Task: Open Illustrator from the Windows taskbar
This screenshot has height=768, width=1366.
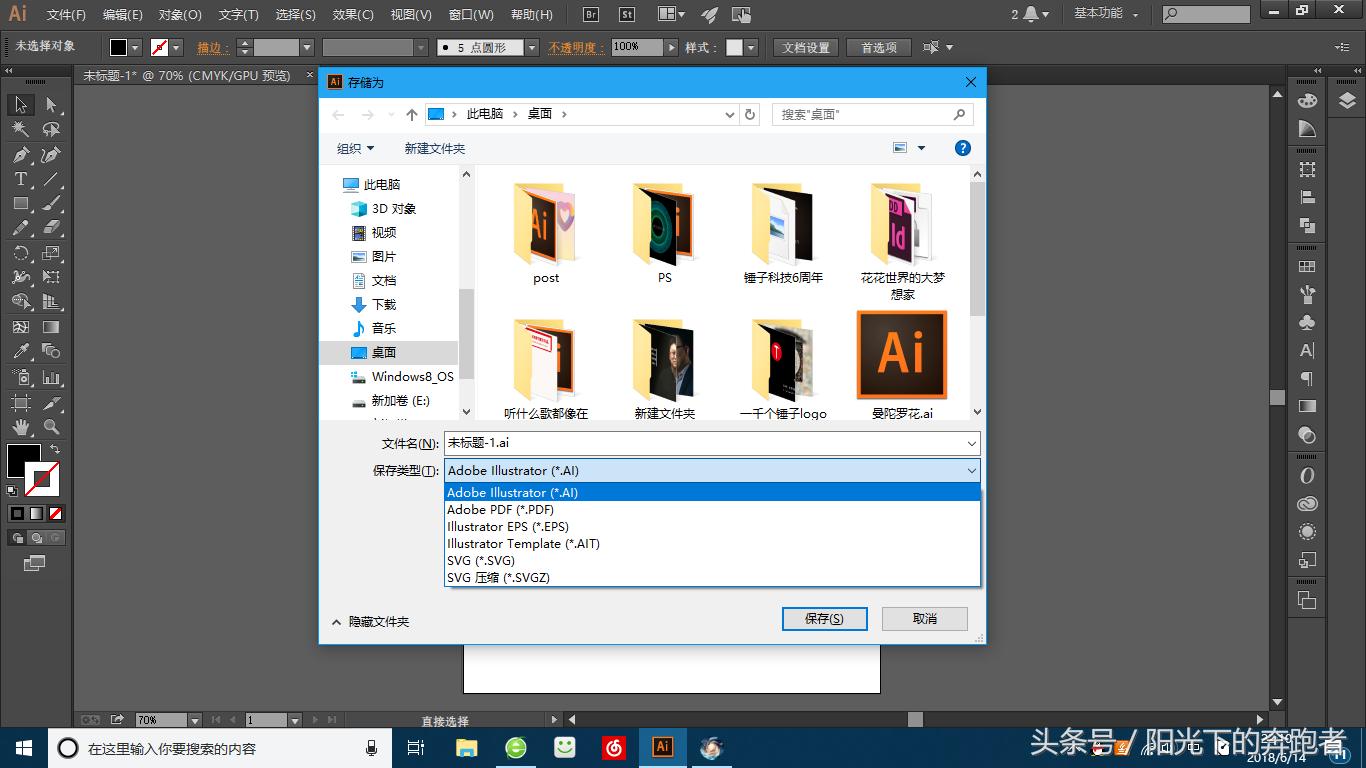Action: click(661, 747)
